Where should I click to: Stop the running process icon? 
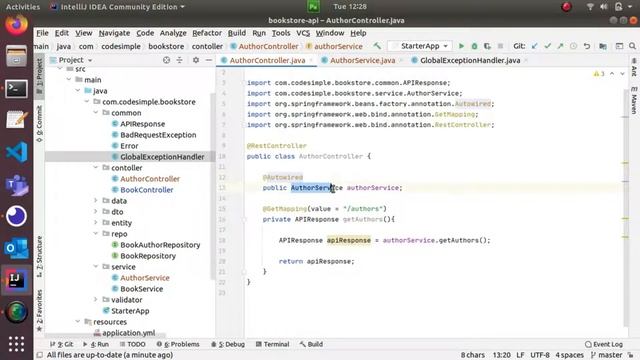point(500,46)
